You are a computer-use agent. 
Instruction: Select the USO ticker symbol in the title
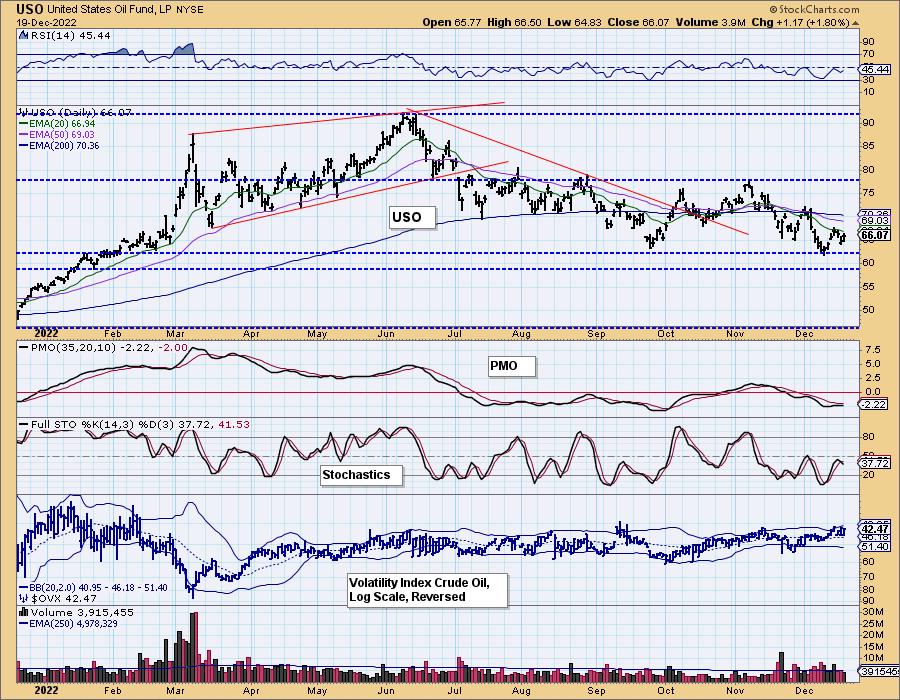click(x=29, y=9)
